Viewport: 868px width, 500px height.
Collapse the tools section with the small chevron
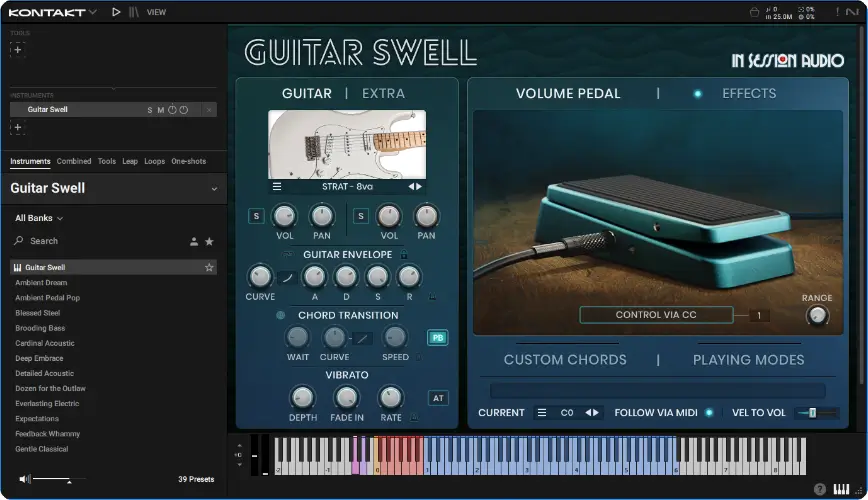(x=113, y=89)
